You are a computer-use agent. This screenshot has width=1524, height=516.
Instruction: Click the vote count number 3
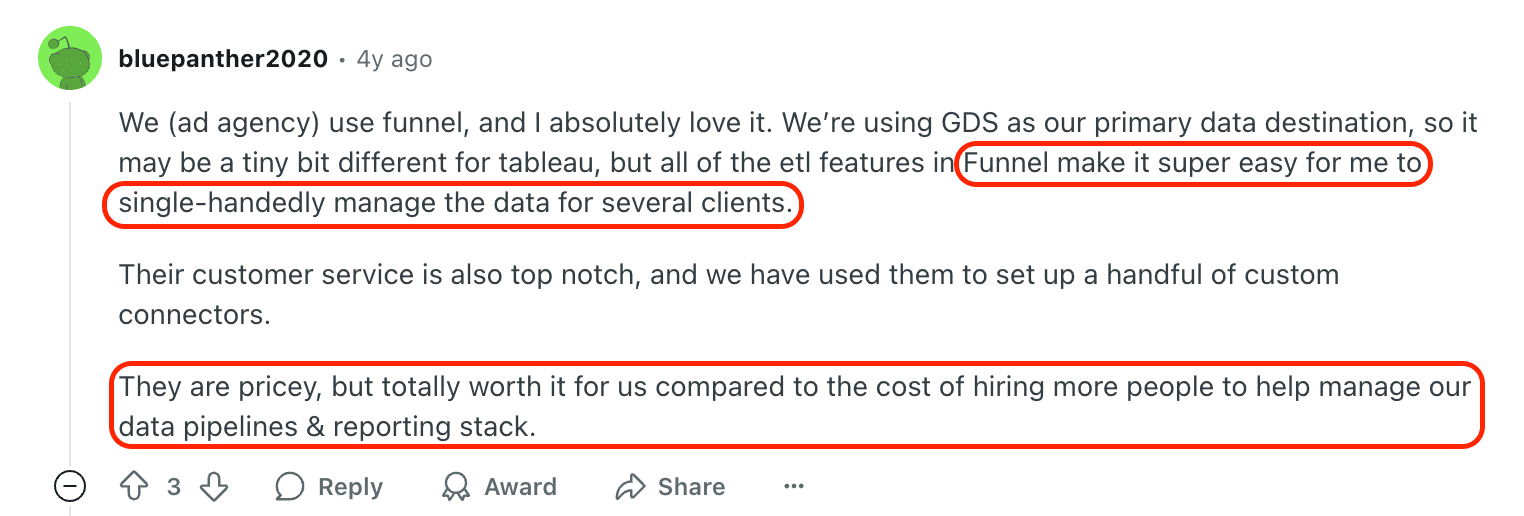click(174, 487)
